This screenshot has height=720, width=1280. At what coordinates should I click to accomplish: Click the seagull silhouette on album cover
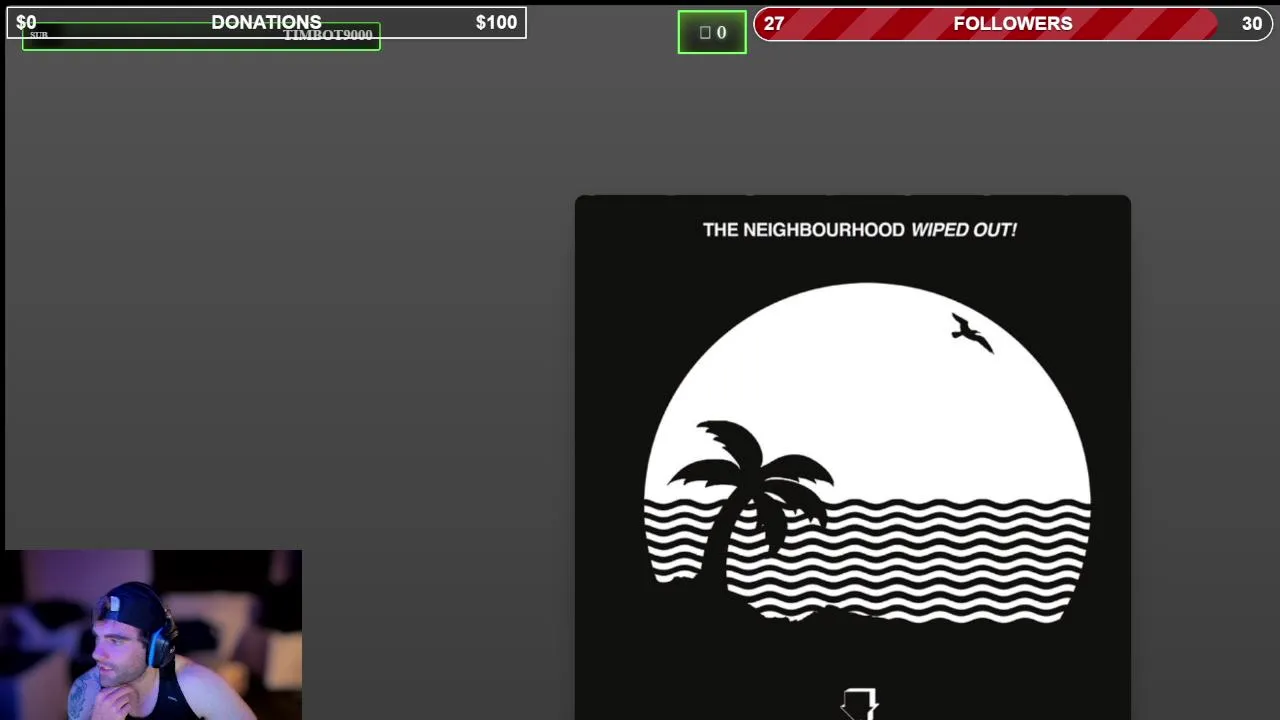pos(972,333)
